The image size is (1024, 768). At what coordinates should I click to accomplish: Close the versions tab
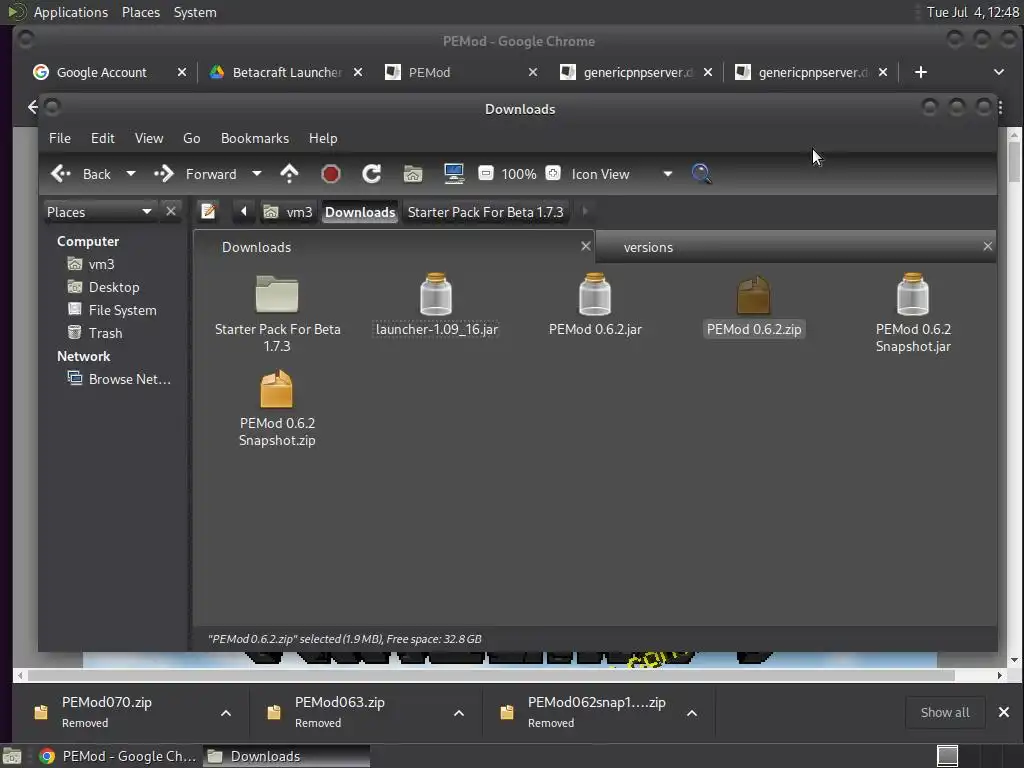tap(987, 246)
